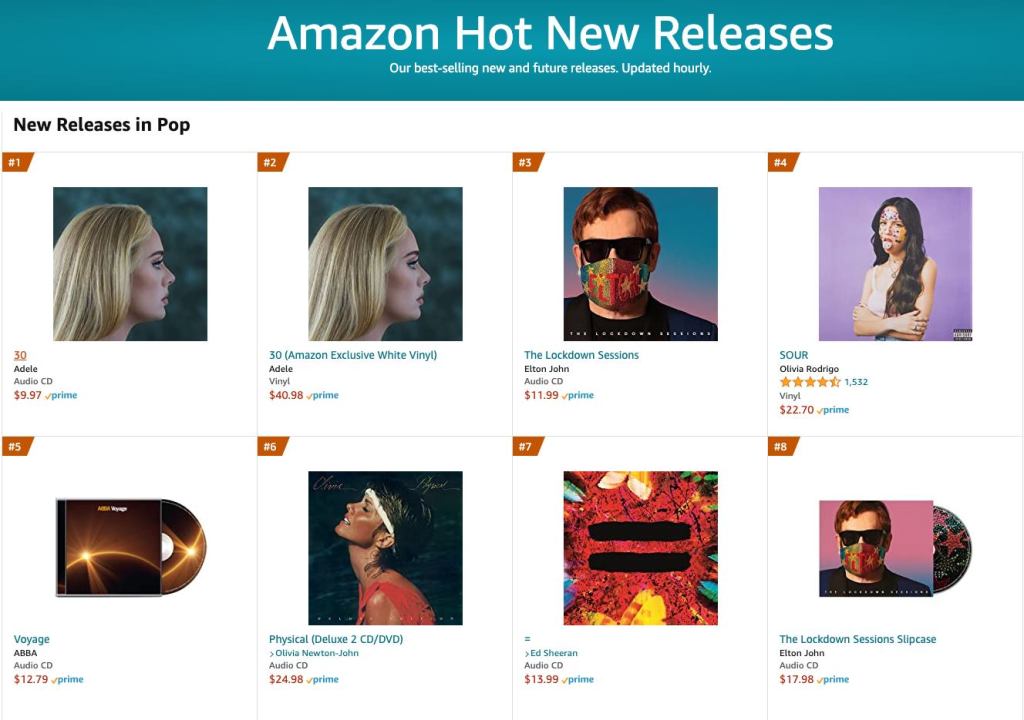Click the Physical album cover image
This screenshot has height=720, width=1024.
pos(385,548)
